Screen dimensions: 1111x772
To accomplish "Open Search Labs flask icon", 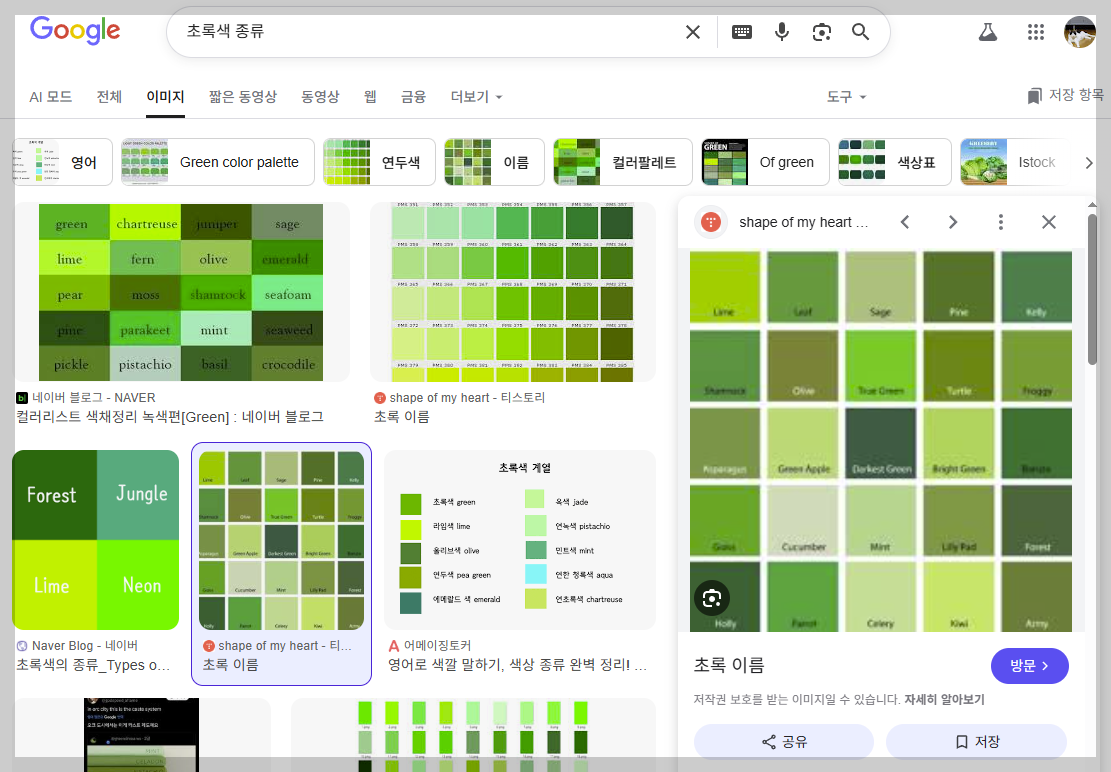I will tap(988, 32).
